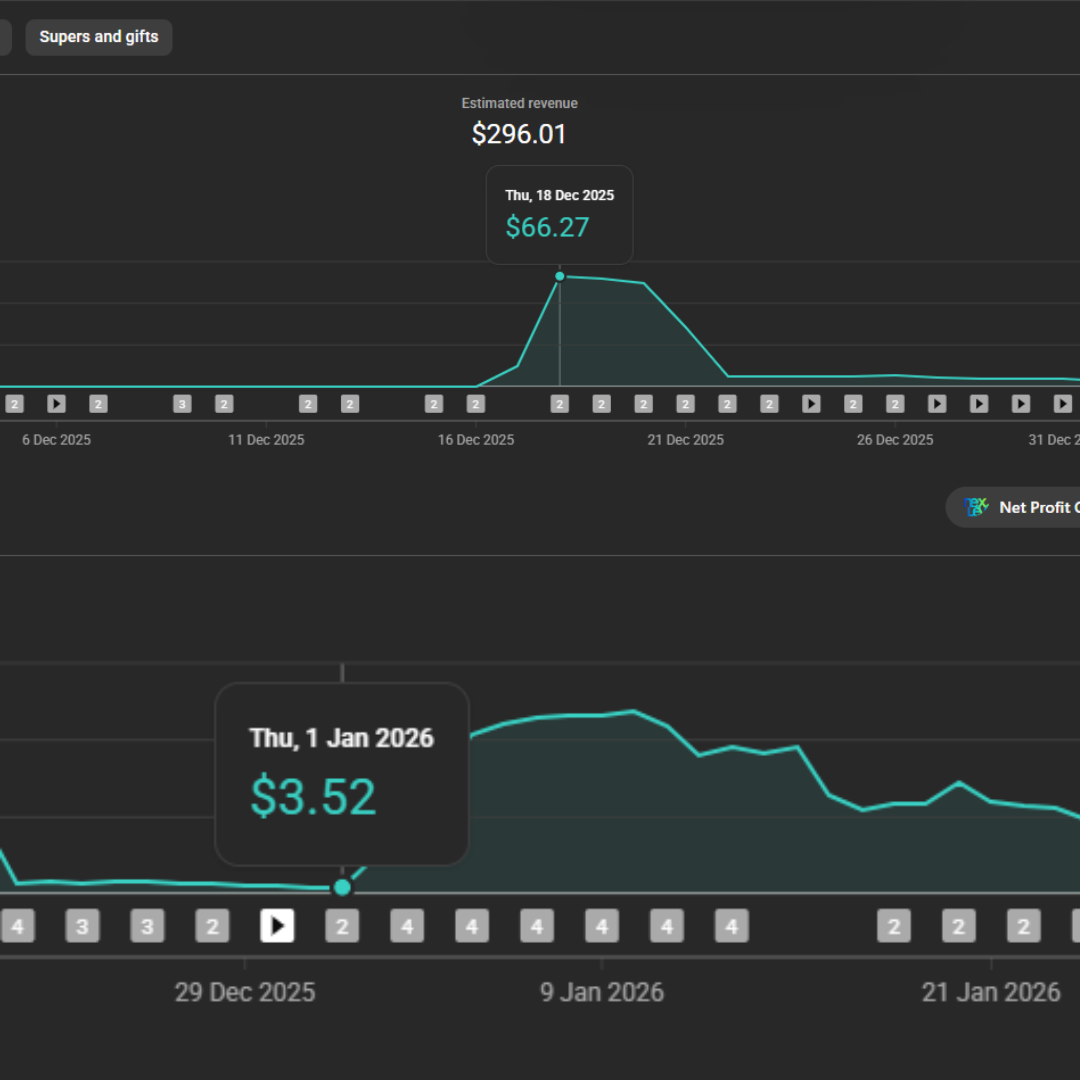Click the play marker above 6 Dec 2025
Image resolution: width=1080 pixels, height=1080 pixels.
click(56, 404)
